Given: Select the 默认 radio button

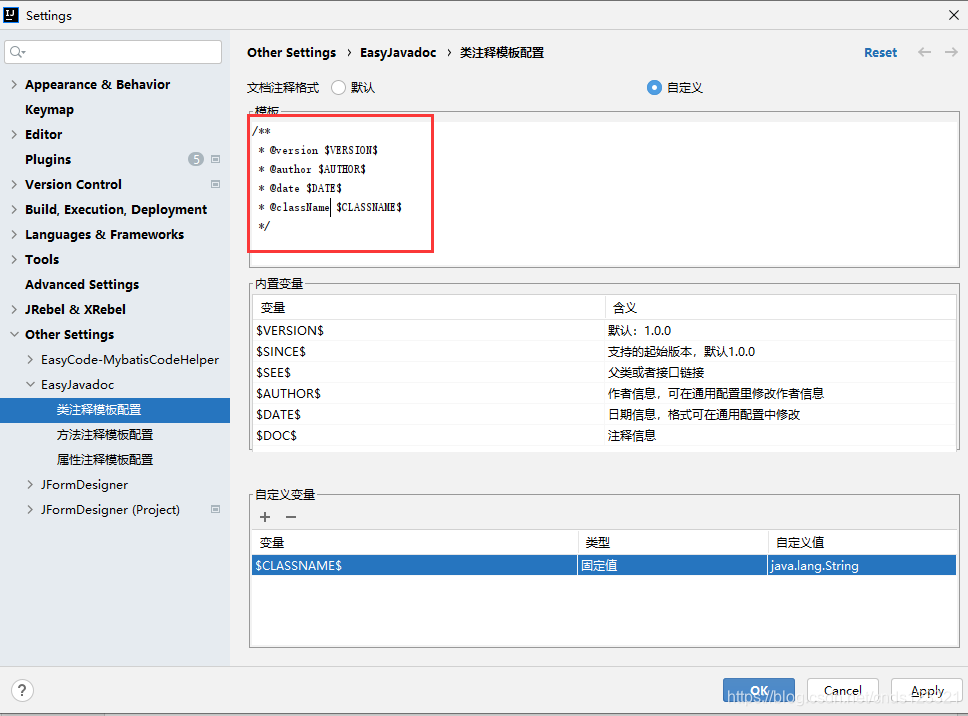Looking at the screenshot, I should (x=338, y=88).
